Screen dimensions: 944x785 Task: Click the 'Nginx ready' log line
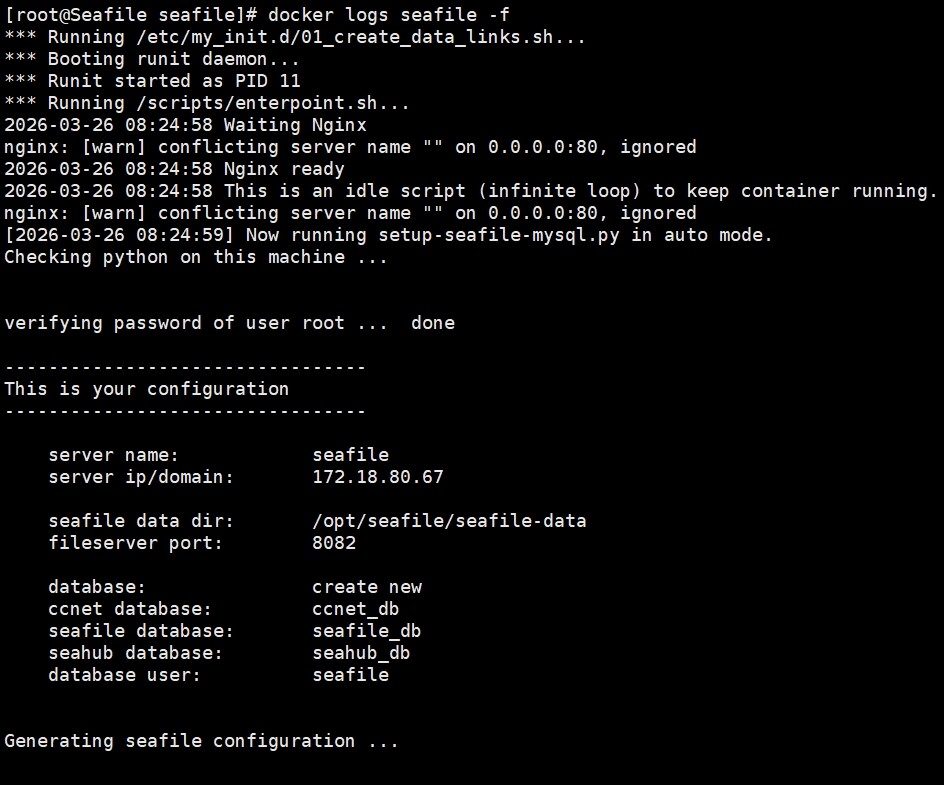pyautogui.click(x=283, y=169)
